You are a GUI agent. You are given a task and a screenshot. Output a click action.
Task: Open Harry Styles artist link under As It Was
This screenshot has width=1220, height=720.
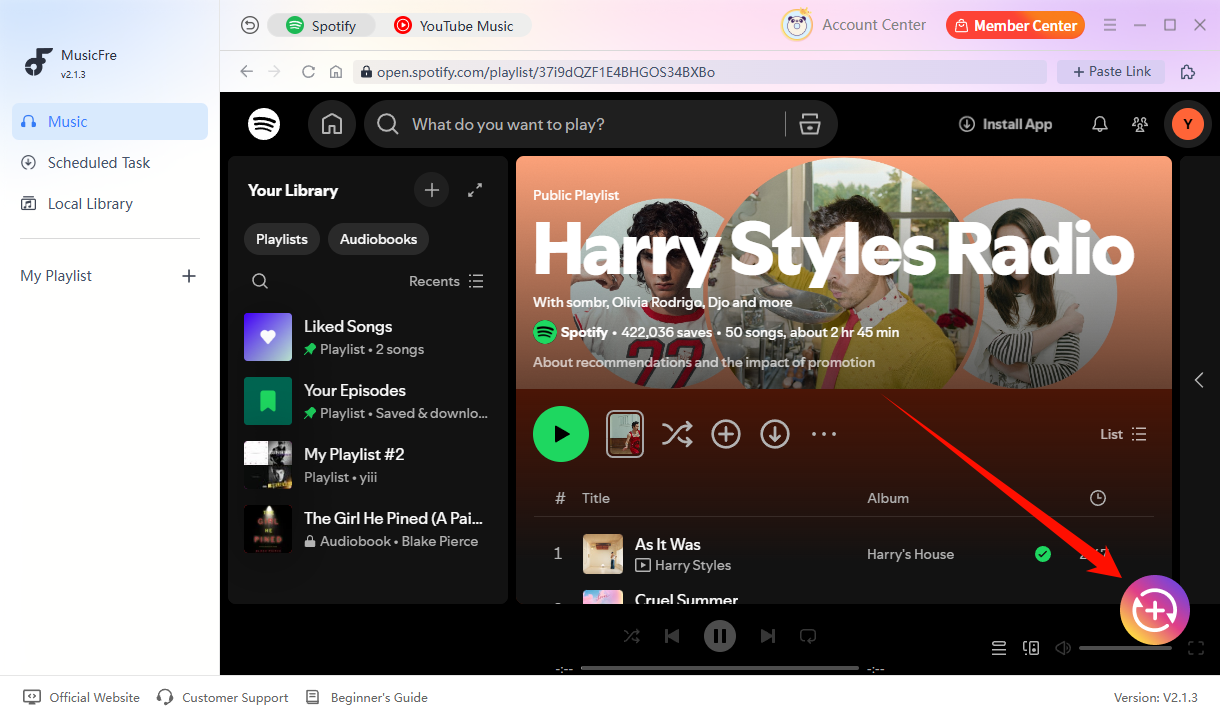coord(693,565)
